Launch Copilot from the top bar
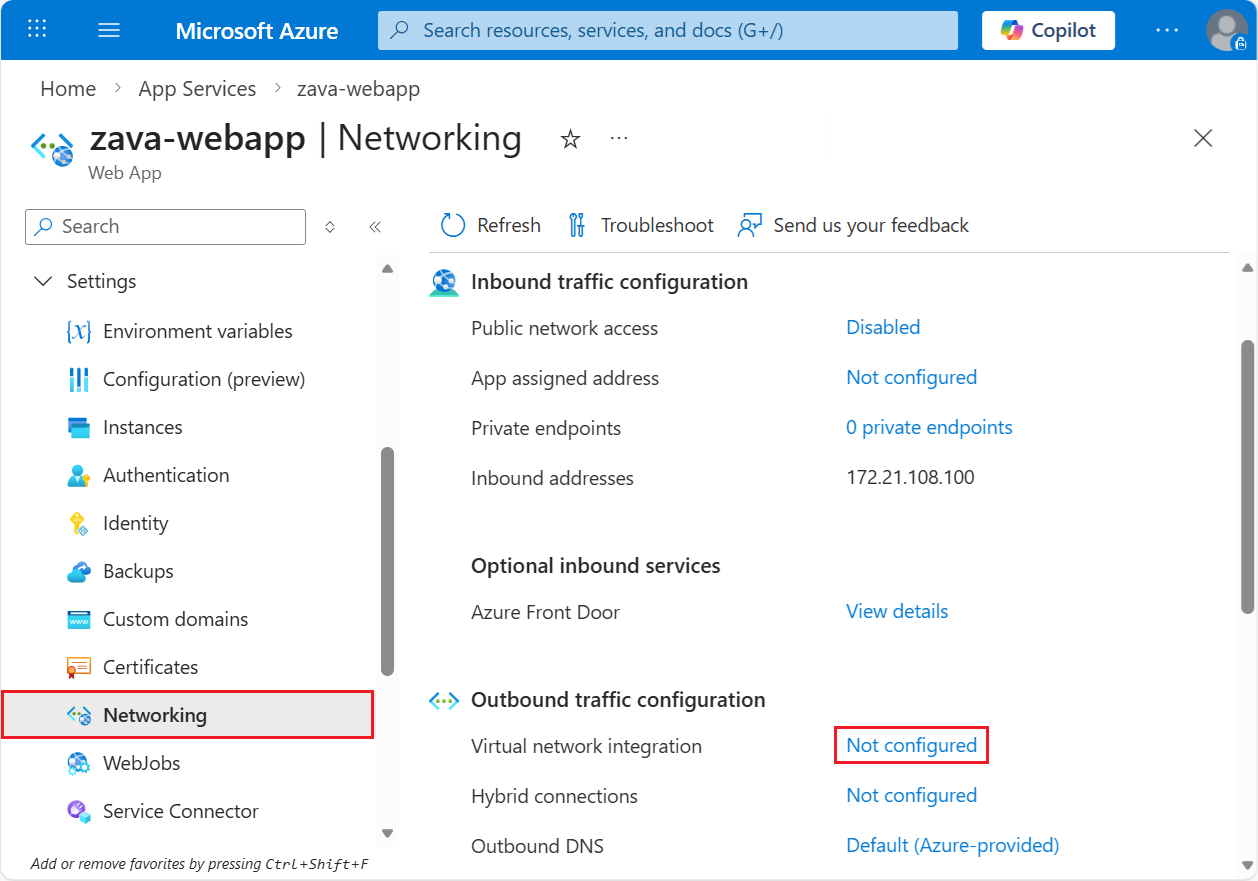The image size is (1258, 881). coord(1047,30)
